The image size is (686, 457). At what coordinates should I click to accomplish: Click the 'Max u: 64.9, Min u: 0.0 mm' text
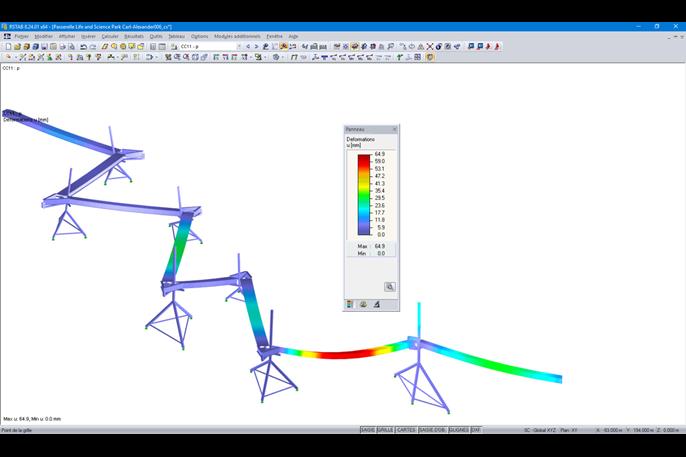[32, 419]
